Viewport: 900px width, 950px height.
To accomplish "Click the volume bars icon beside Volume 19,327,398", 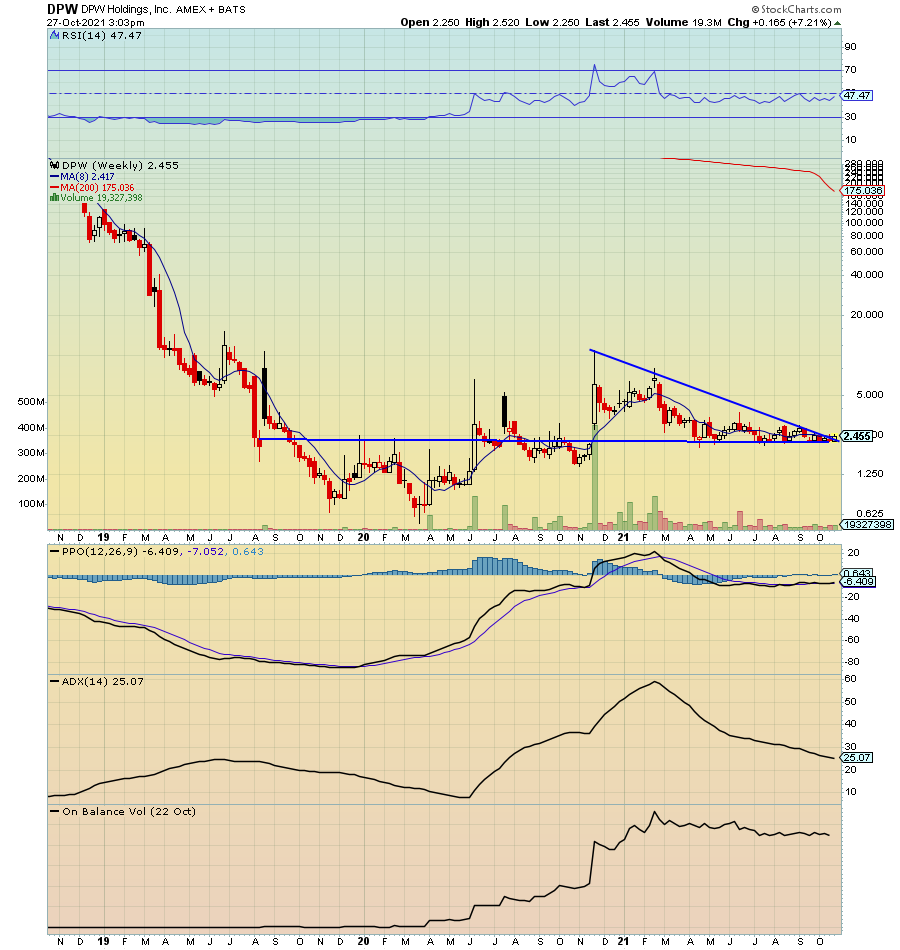I will (55, 198).
